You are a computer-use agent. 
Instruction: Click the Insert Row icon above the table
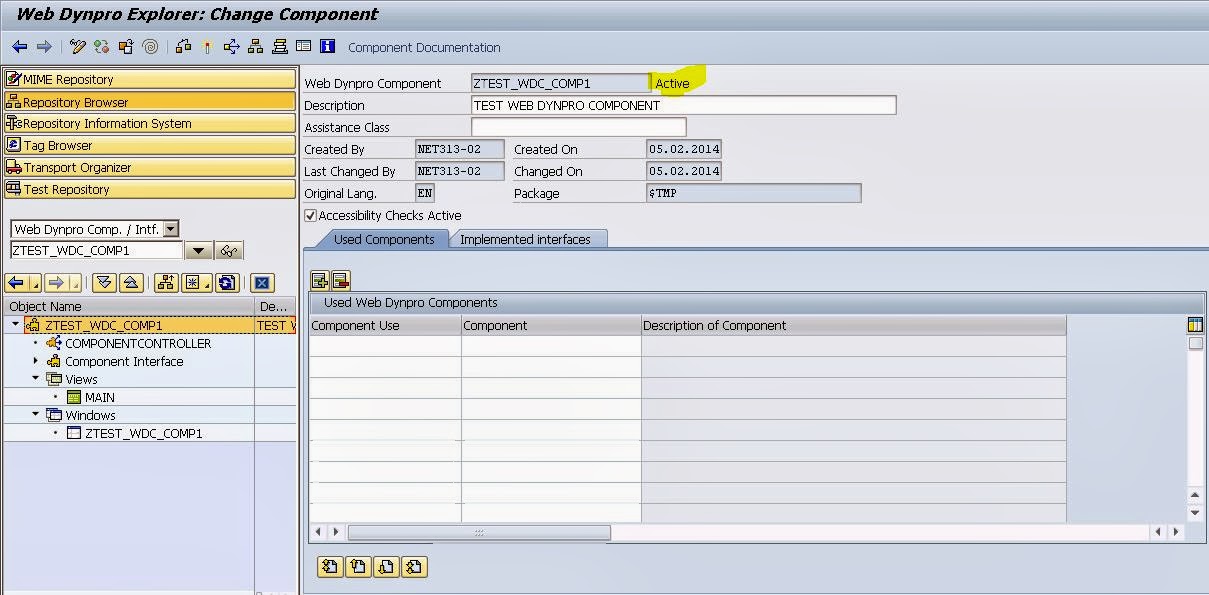(321, 280)
